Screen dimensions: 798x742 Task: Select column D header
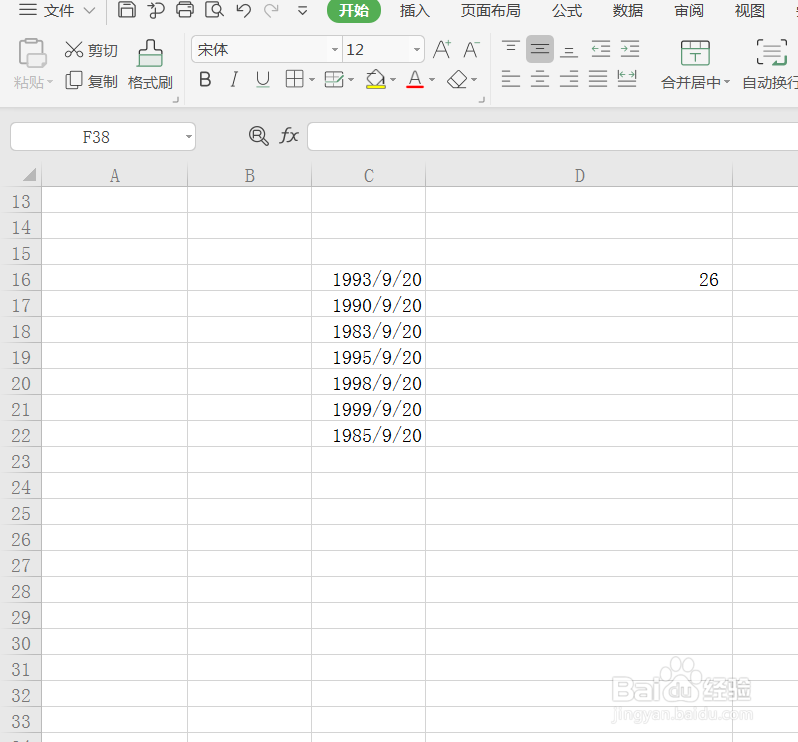pyautogui.click(x=579, y=175)
